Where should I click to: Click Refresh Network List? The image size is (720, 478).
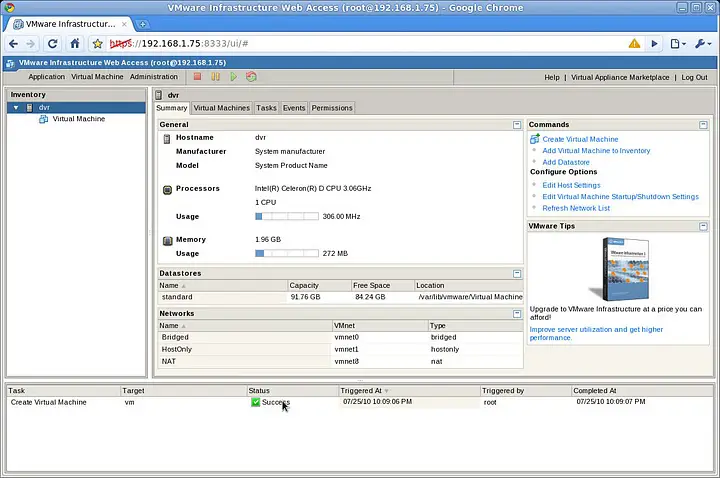coord(576,208)
